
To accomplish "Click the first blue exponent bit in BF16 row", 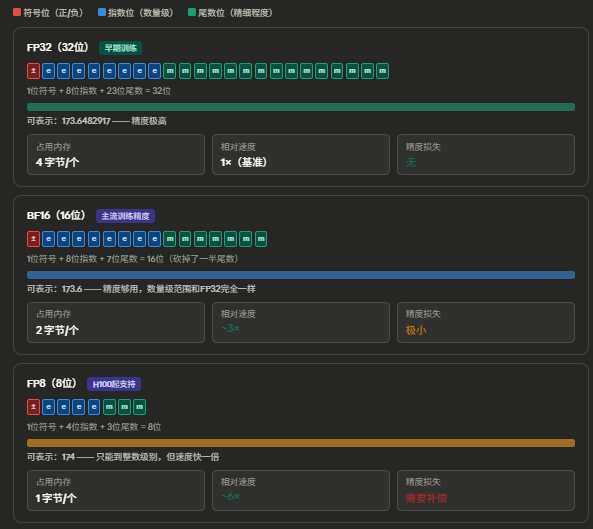I will [x=48, y=239].
